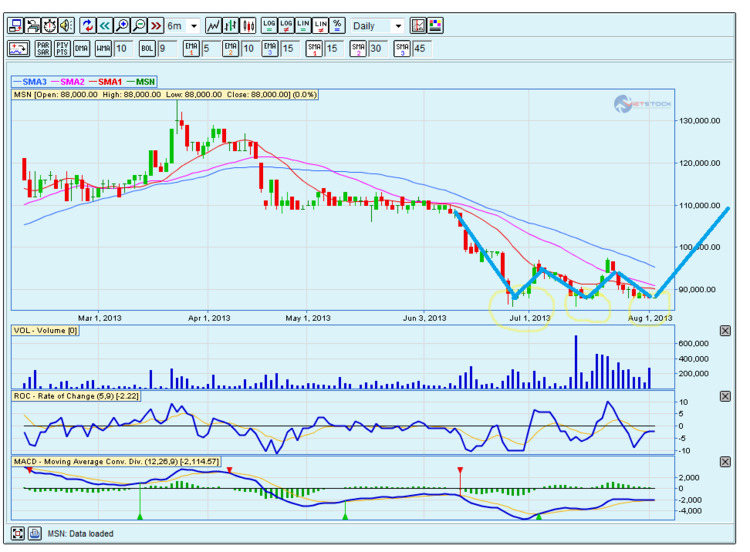Click the fullscreen icon in the status bar

[18, 533]
